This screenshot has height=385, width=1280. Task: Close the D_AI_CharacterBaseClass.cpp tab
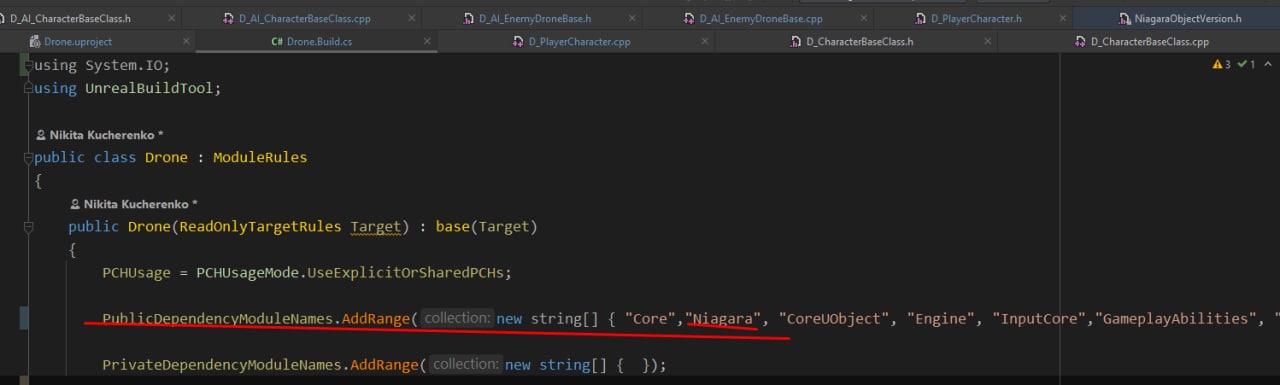pos(411,18)
